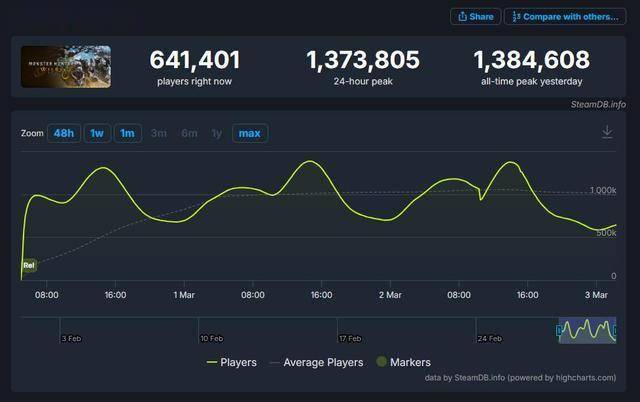Click the all-time peak yesterday label
The width and height of the screenshot is (640, 402).
tap(531, 82)
